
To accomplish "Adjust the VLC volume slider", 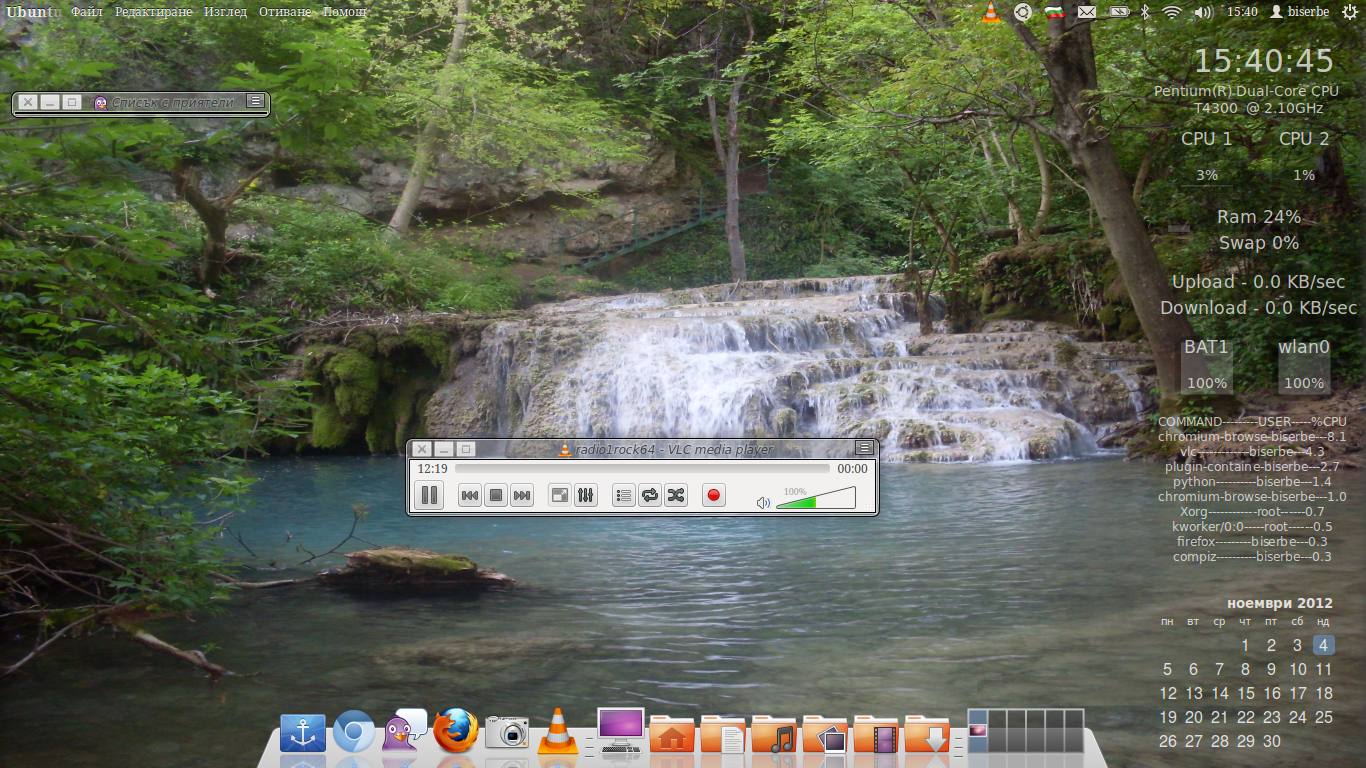I will [x=816, y=498].
